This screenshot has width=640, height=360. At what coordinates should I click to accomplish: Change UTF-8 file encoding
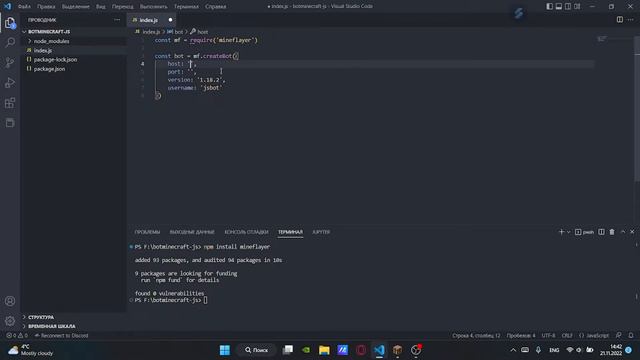[x=548, y=336]
